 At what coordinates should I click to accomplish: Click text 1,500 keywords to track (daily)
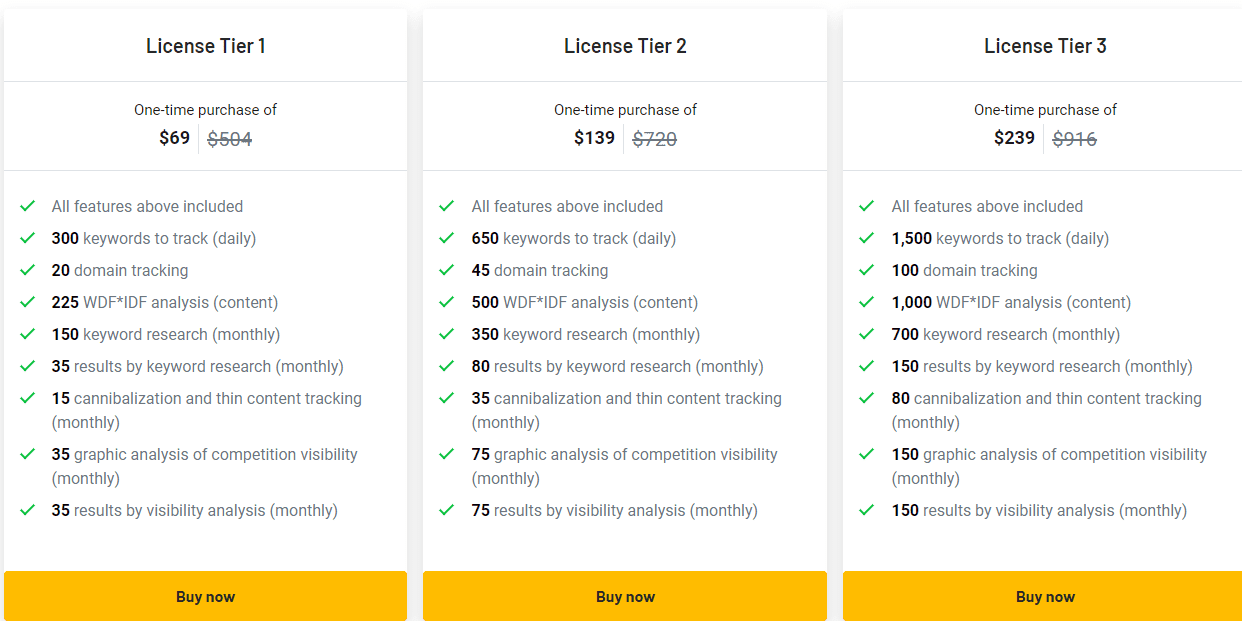(1000, 238)
